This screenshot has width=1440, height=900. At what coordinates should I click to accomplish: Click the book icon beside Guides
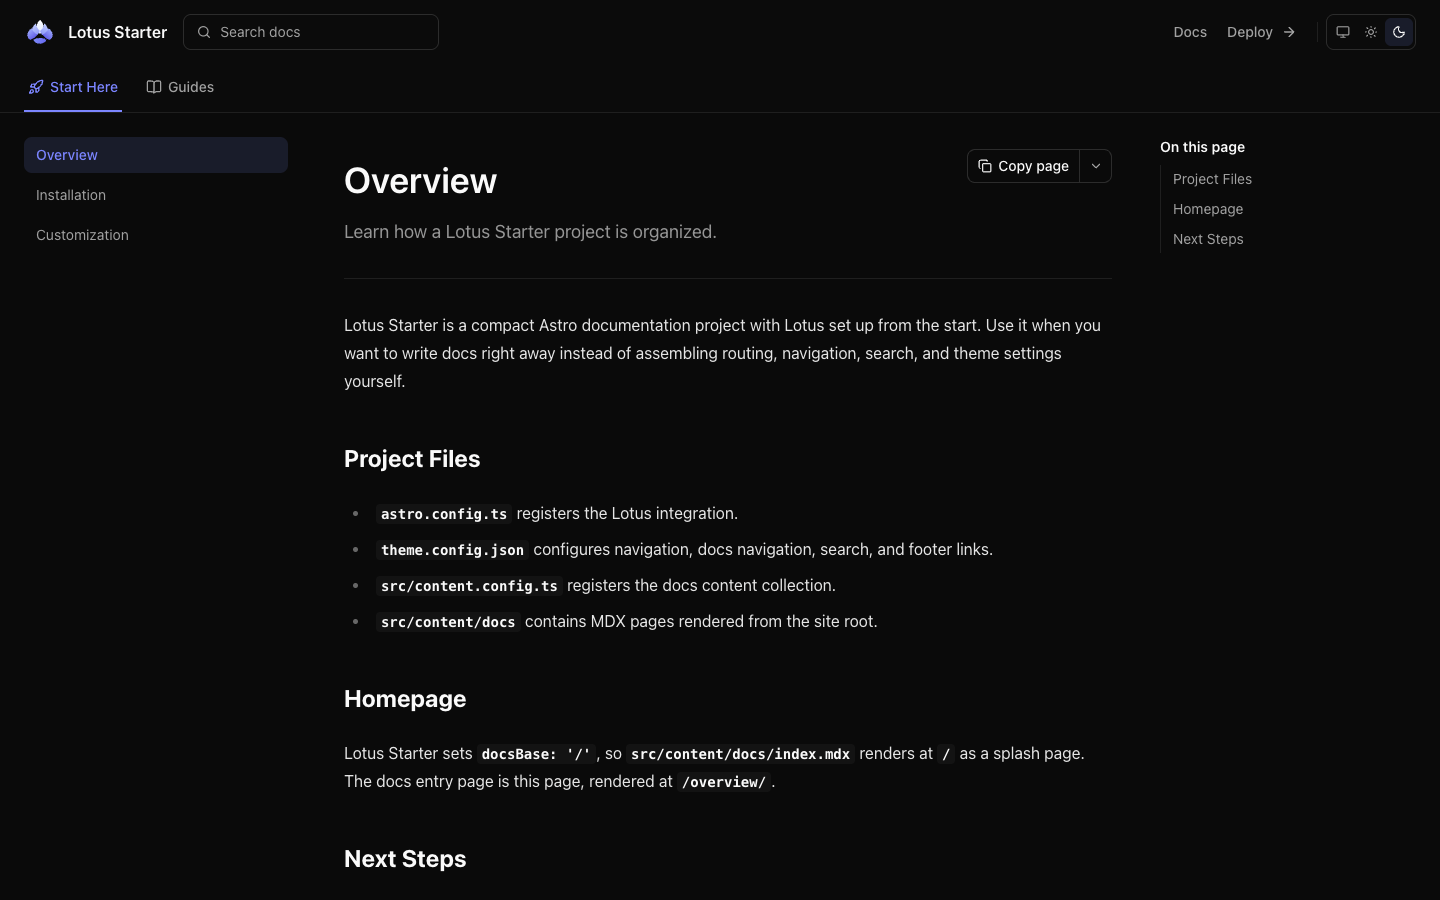coord(154,87)
